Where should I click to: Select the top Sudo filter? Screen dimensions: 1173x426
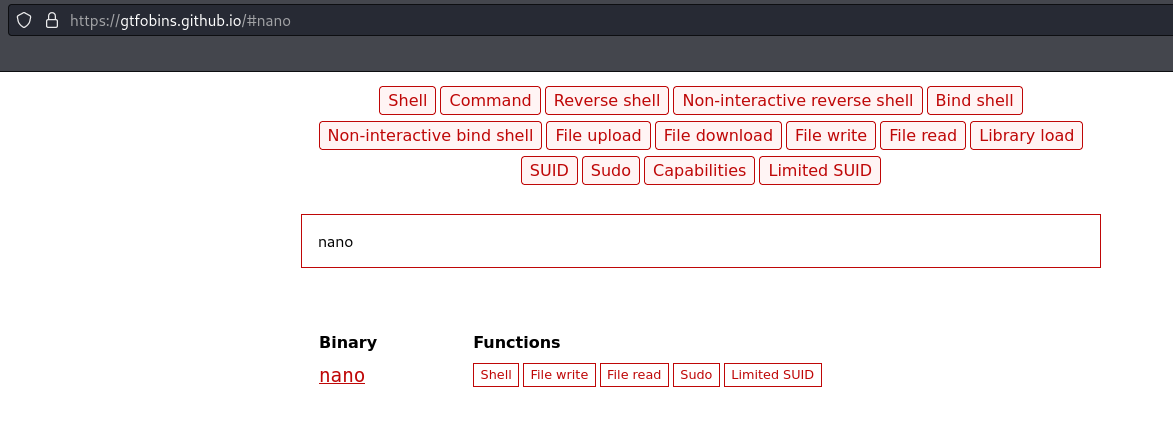click(610, 170)
